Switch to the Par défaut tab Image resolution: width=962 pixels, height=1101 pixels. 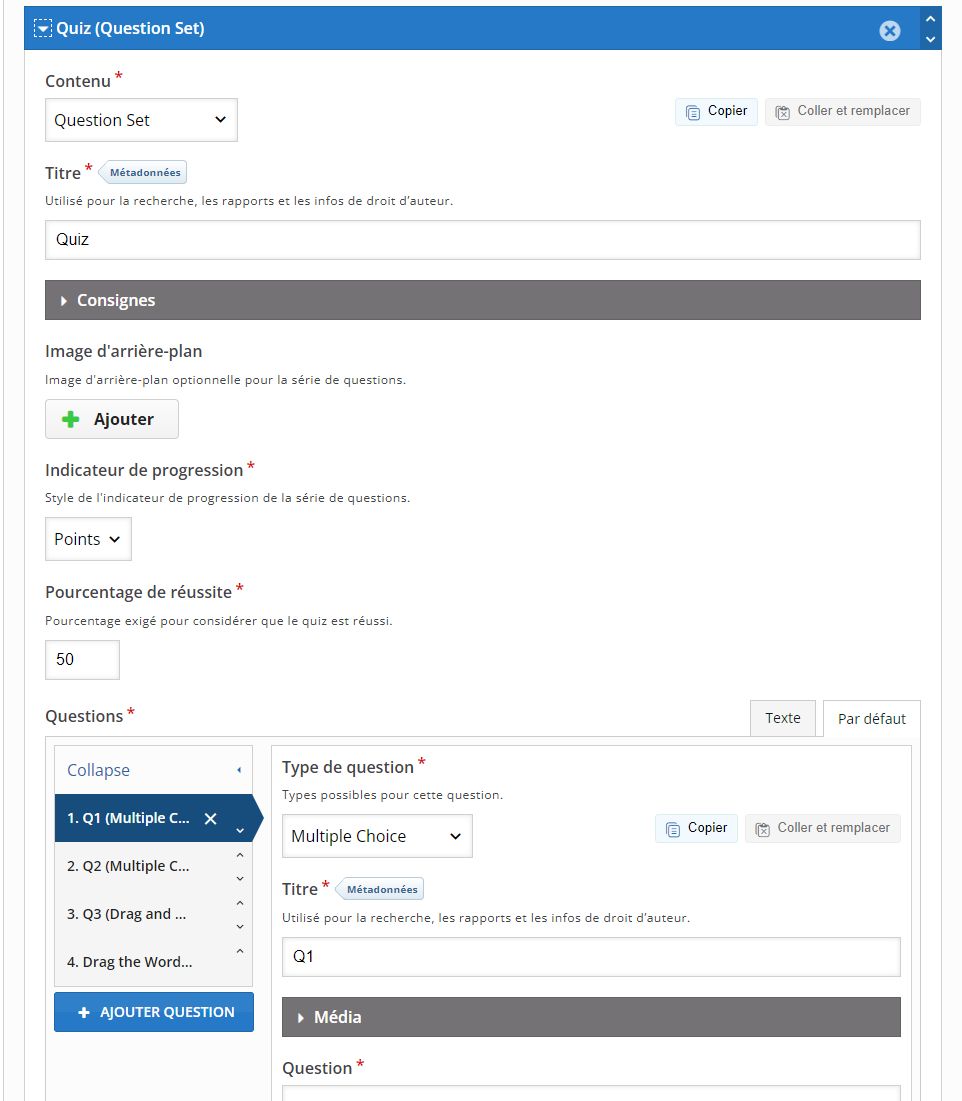click(871, 719)
